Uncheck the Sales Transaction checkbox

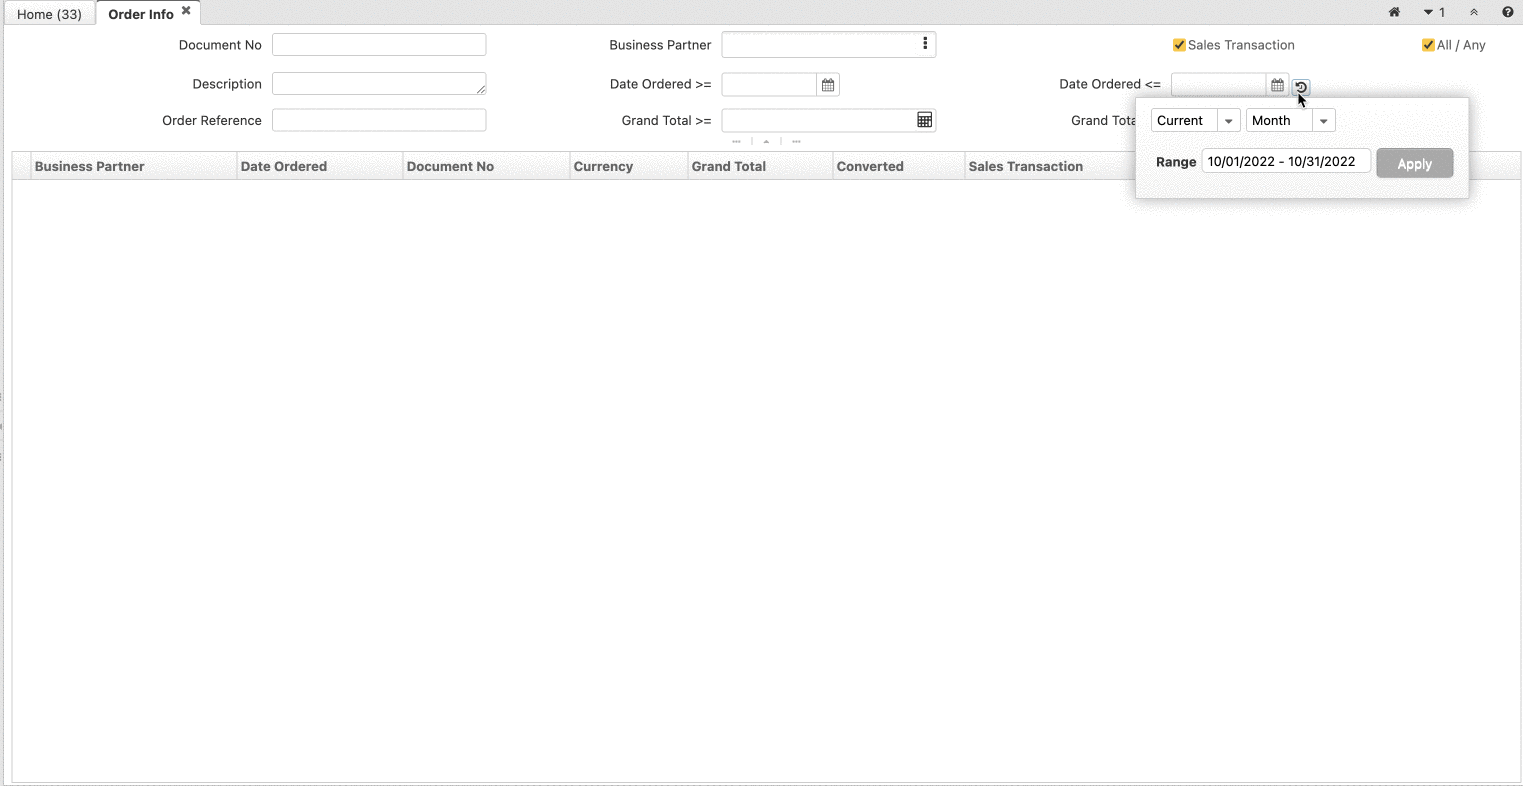click(x=1179, y=45)
